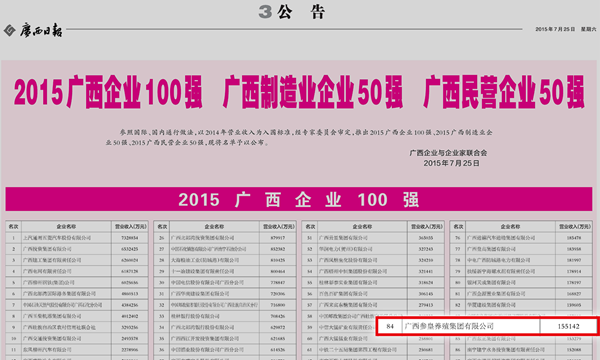Click the revenue value 155142

pyautogui.click(x=568, y=326)
